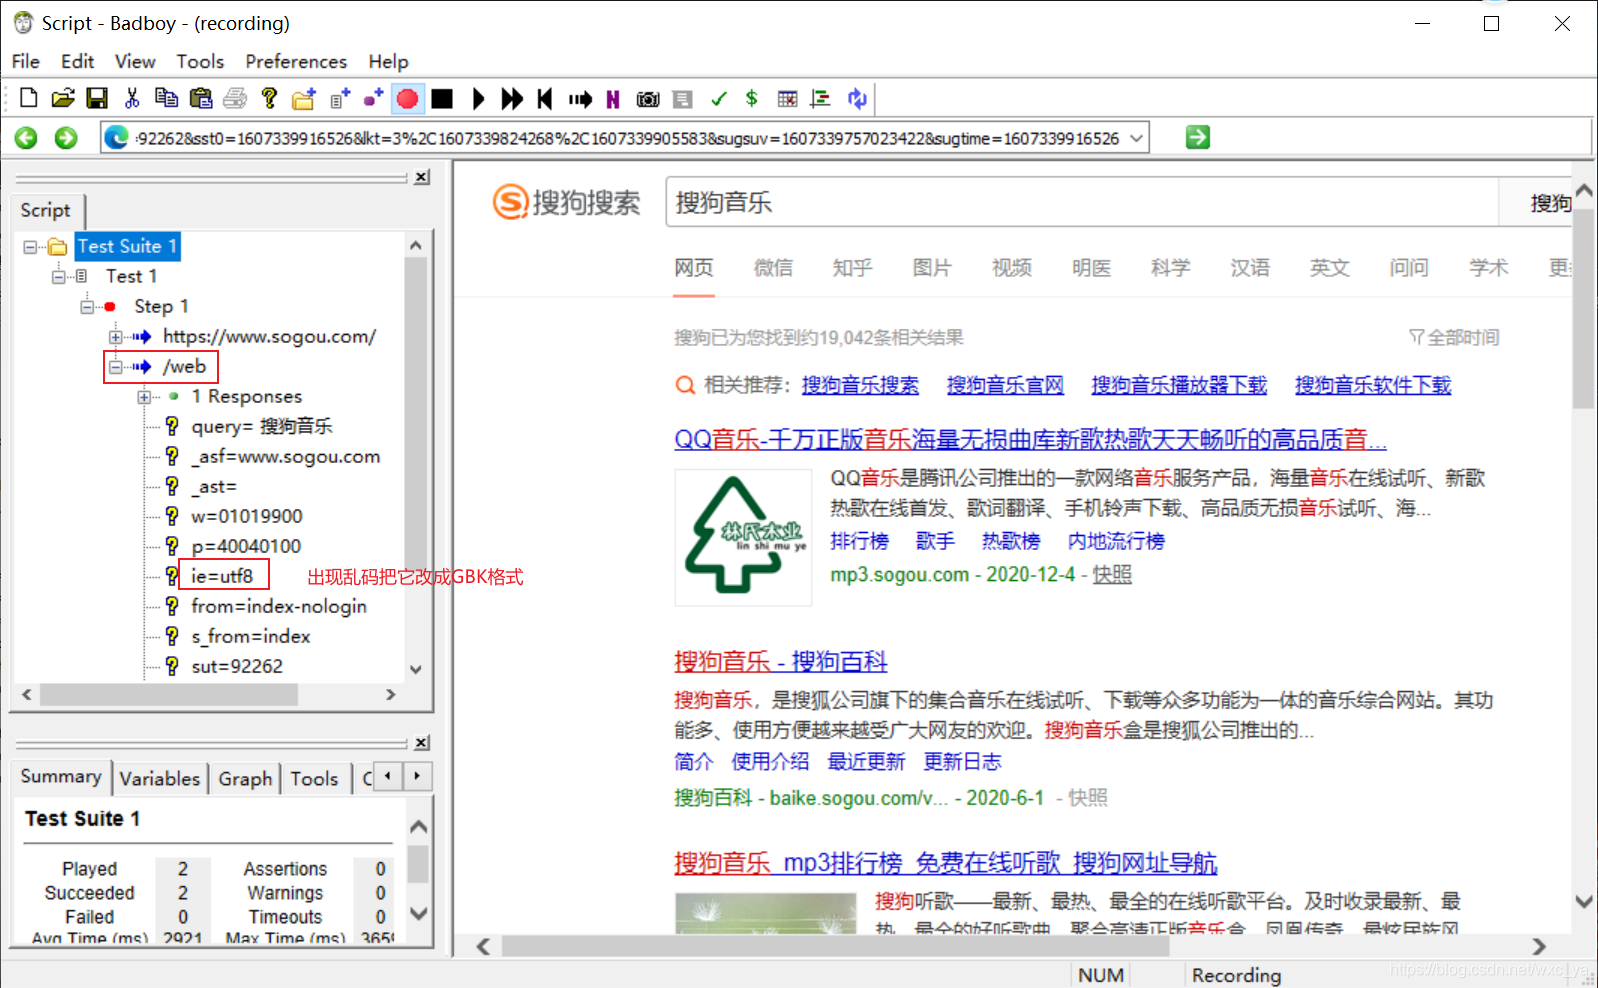The height and width of the screenshot is (988, 1598).
Task: Select the query= parameter row
Action: point(261,426)
